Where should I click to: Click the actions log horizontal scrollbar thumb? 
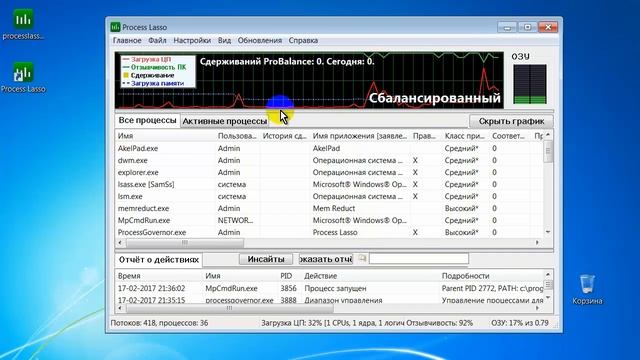point(229,308)
